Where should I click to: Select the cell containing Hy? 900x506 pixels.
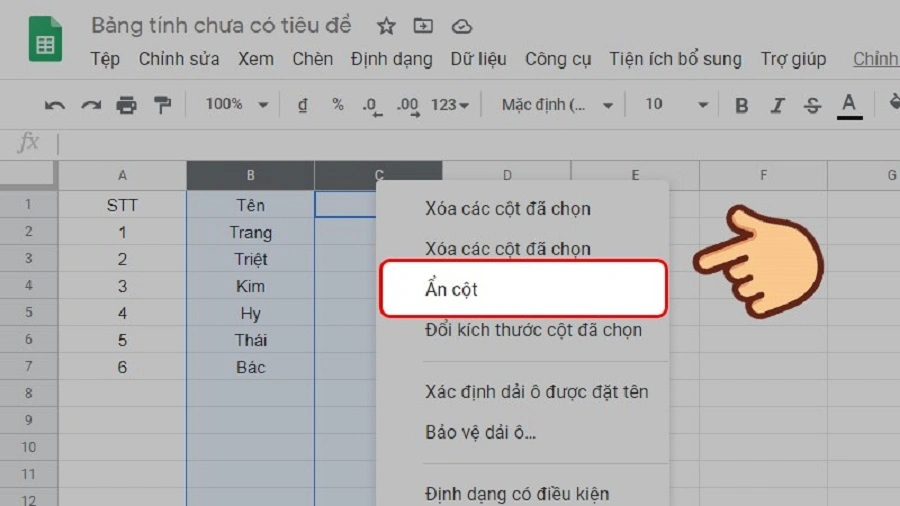coord(250,313)
